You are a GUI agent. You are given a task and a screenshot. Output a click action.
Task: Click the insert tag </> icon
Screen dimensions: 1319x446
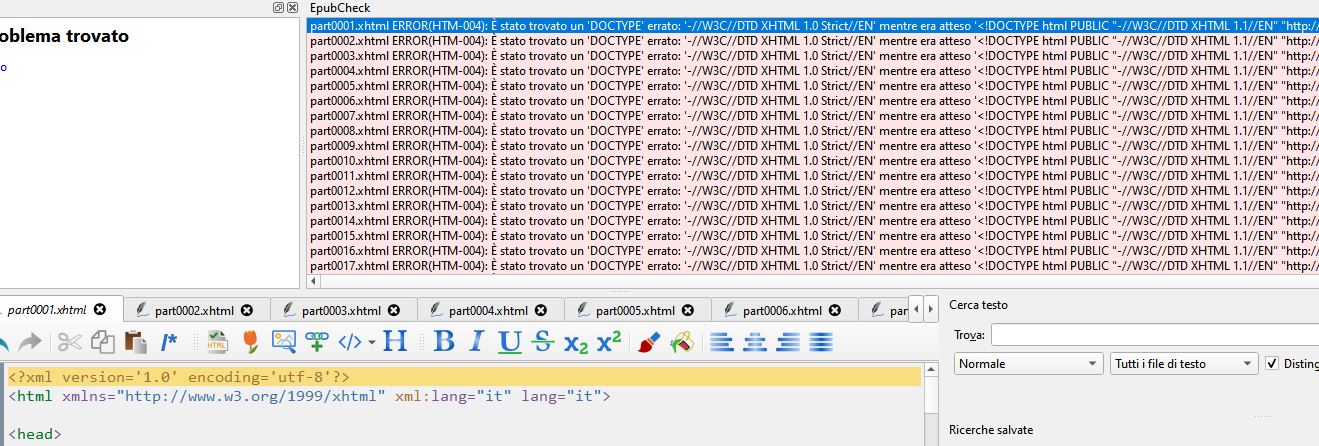pos(350,342)
